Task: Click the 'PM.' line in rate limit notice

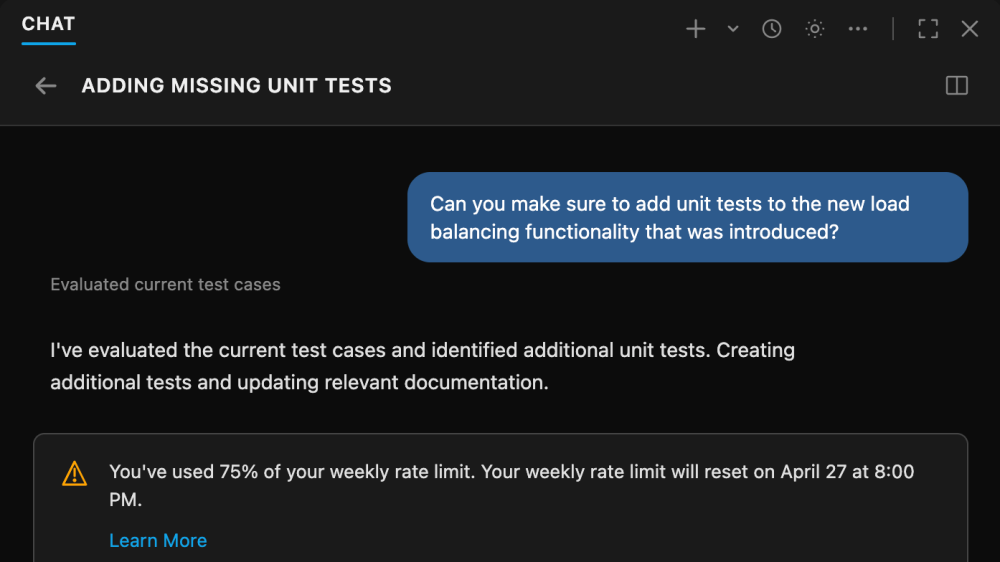Action: tap(126, 498)
